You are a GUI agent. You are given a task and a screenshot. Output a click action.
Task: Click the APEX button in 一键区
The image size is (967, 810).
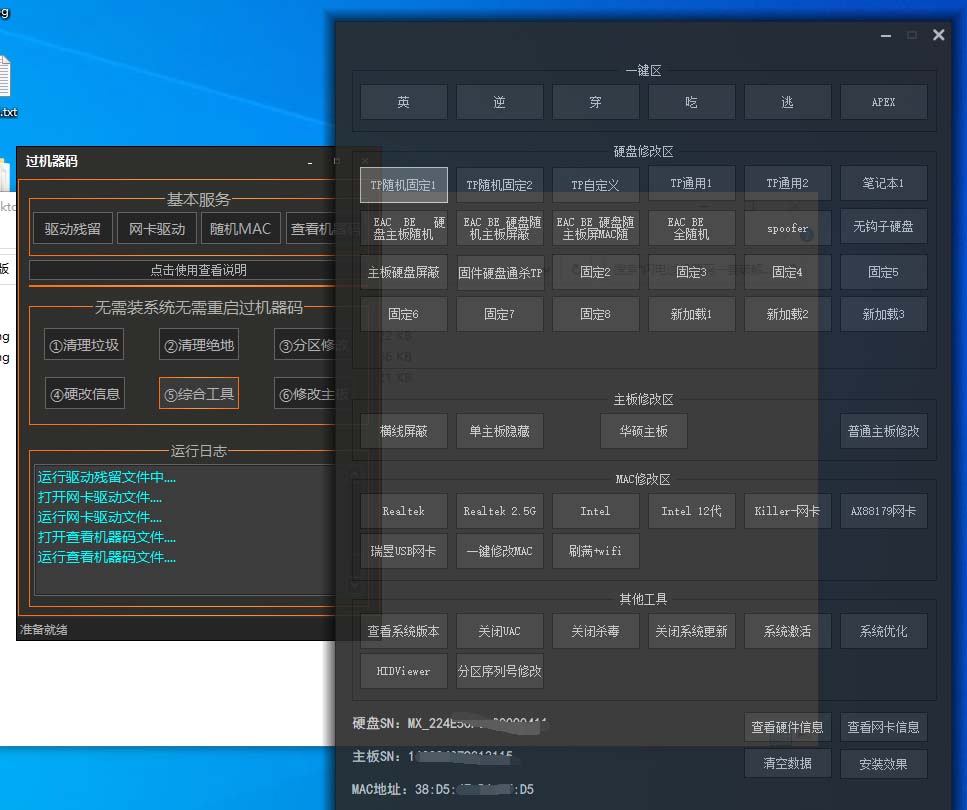point(884,101)
